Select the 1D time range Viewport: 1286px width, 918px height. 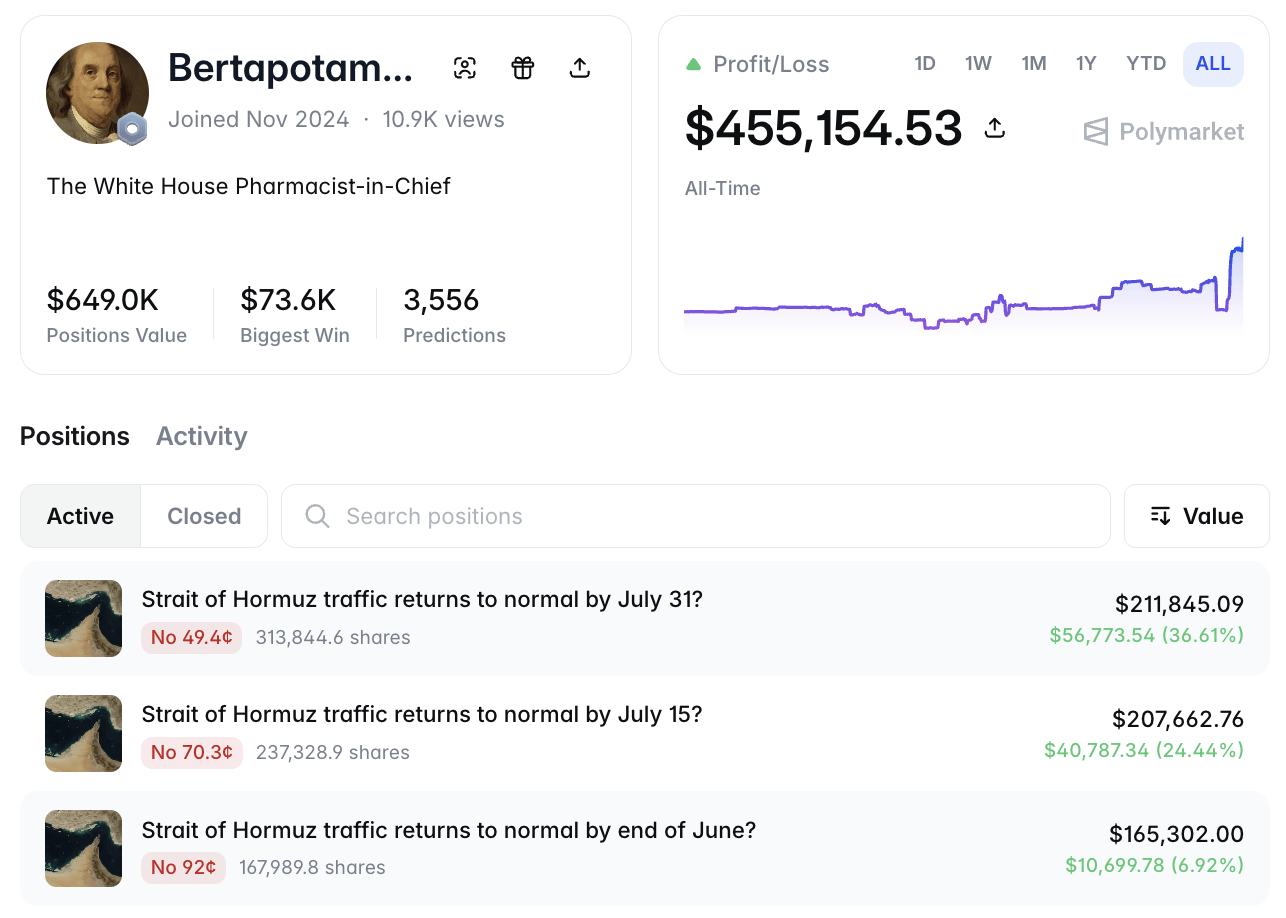[x=925, y=64]
